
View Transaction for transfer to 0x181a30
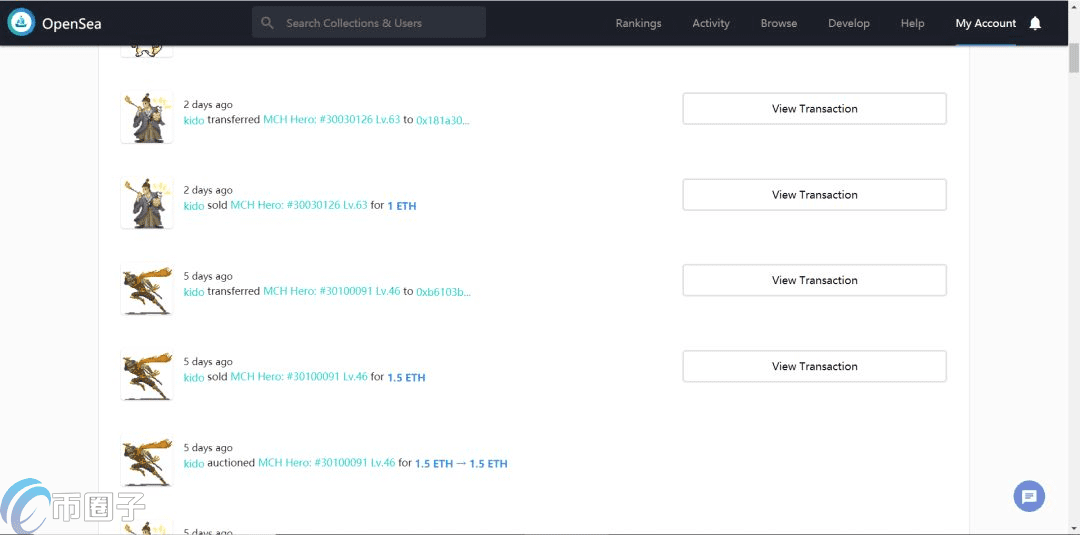click(814, 109)
